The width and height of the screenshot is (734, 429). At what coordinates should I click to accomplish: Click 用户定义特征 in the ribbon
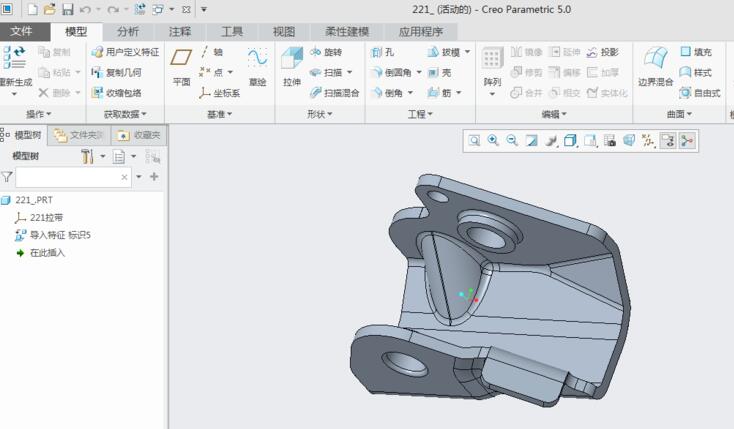click(x=125, y=52)
